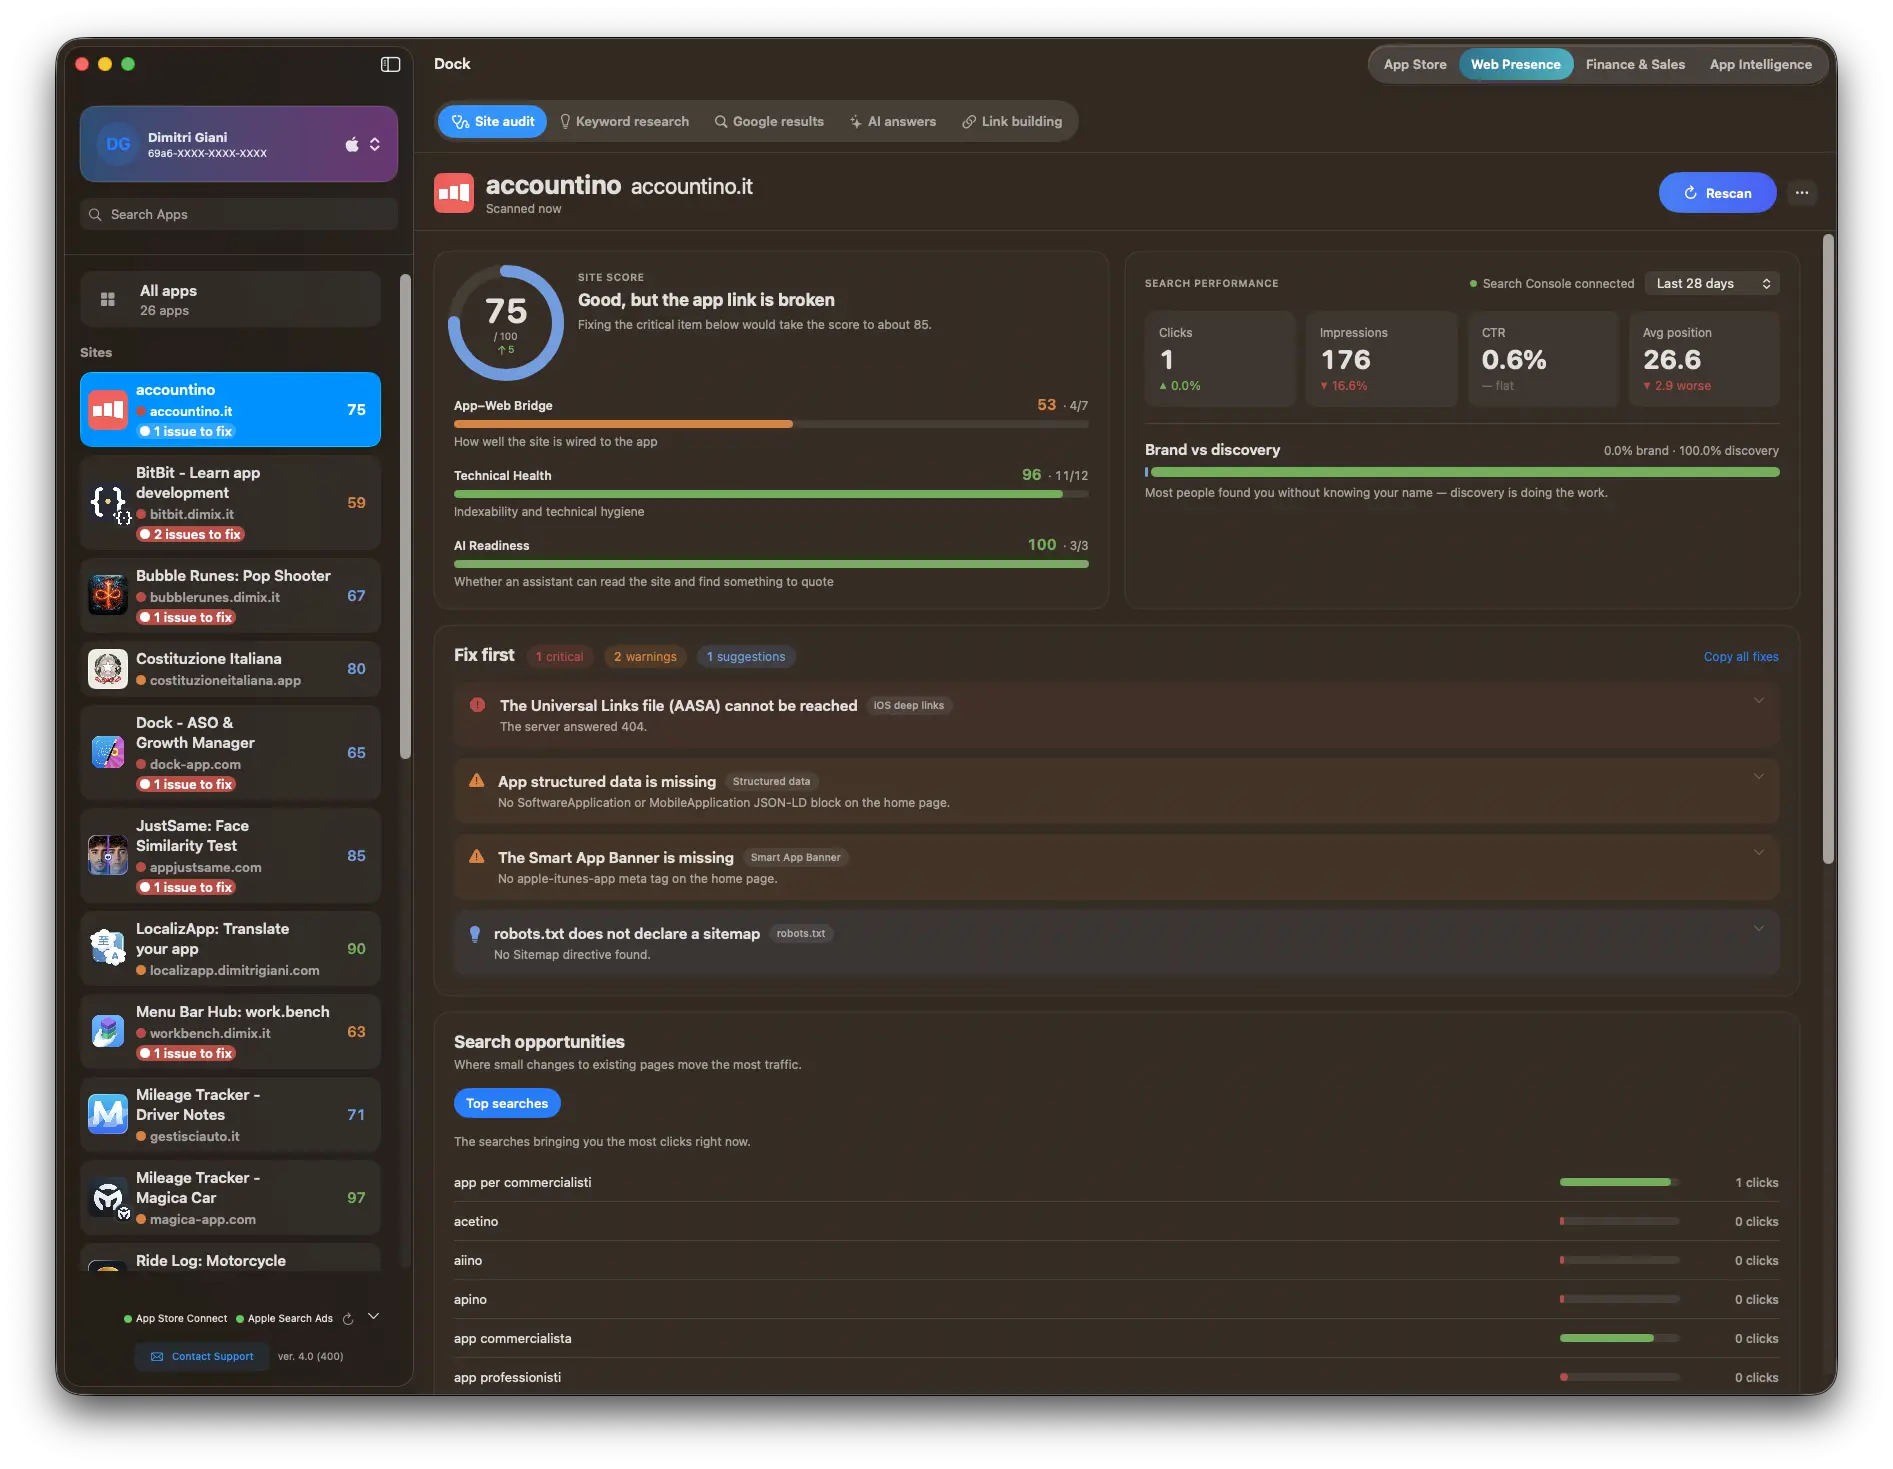The width and height of the screenshot is (1893, 1469).
Task: Click the site score 75 circular gauge
Action: coord(506,322)
